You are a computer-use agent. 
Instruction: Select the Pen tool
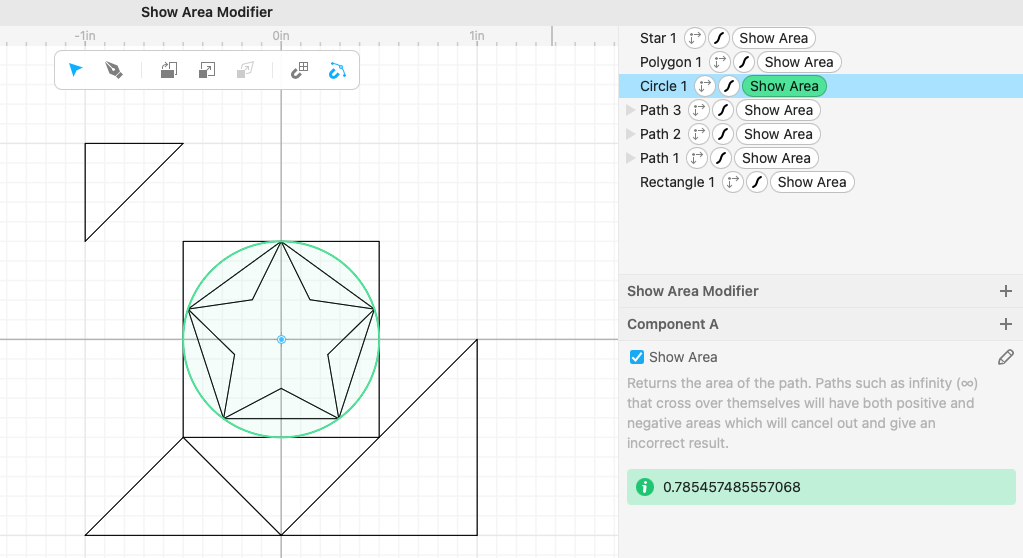point(114,70)
